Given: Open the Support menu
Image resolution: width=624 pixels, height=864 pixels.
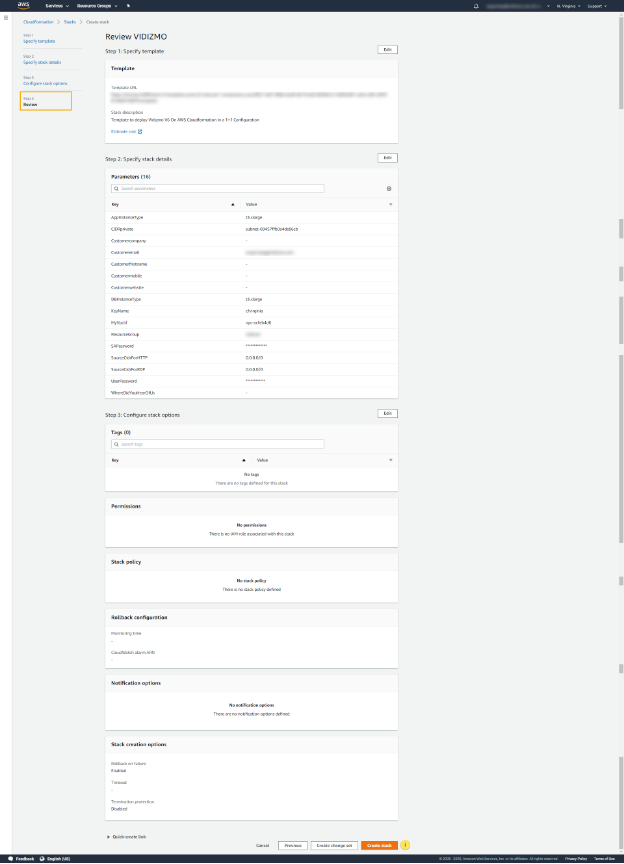Looking at the screenshot, I should [x=596, y=6].
